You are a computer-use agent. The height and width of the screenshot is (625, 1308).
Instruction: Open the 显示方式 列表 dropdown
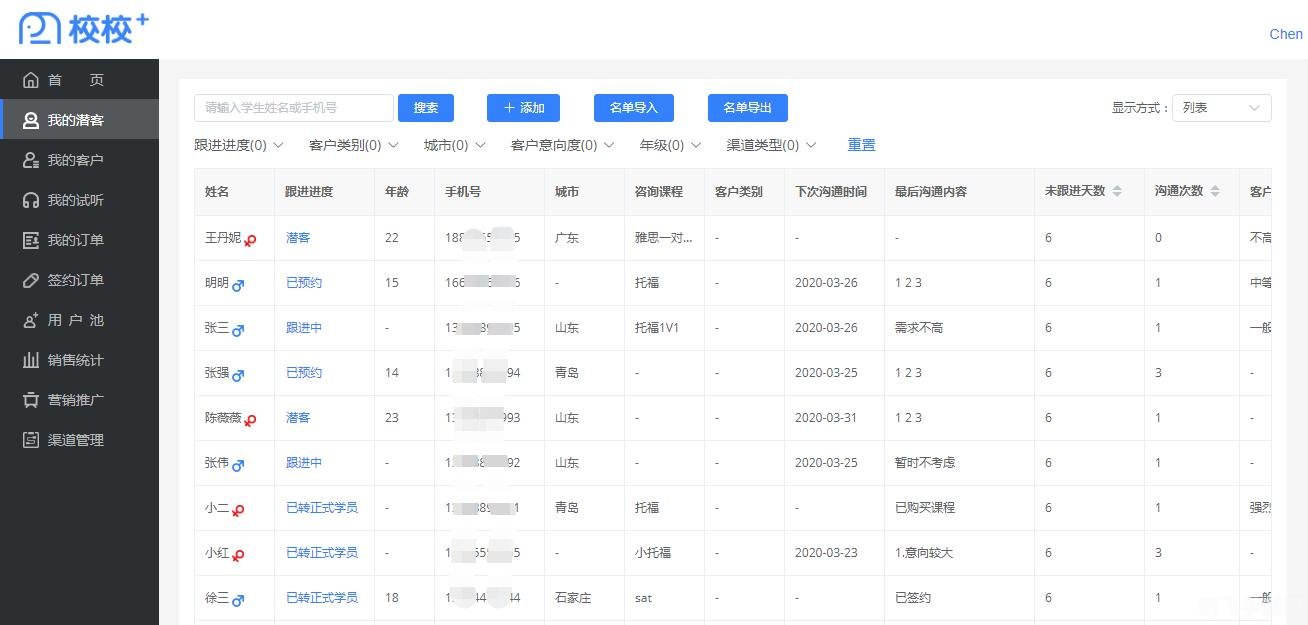[x=1221, y=108]
